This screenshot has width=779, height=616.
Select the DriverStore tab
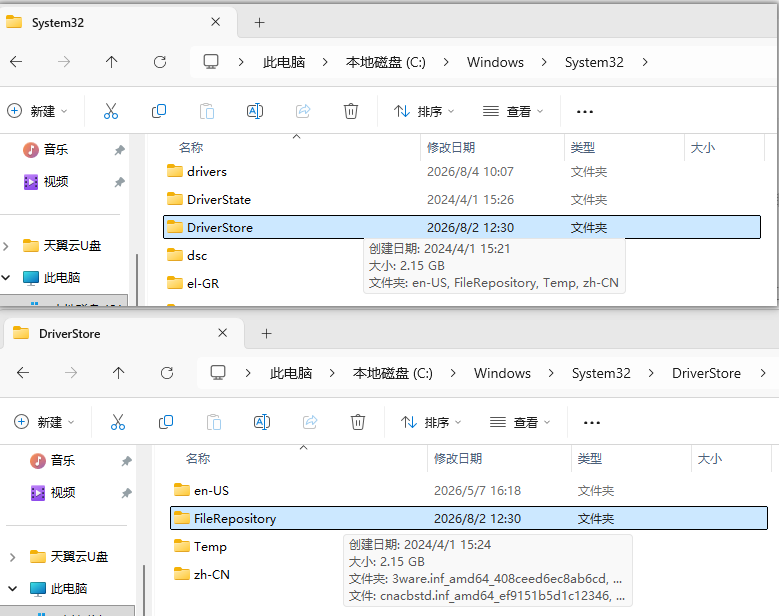122,333
